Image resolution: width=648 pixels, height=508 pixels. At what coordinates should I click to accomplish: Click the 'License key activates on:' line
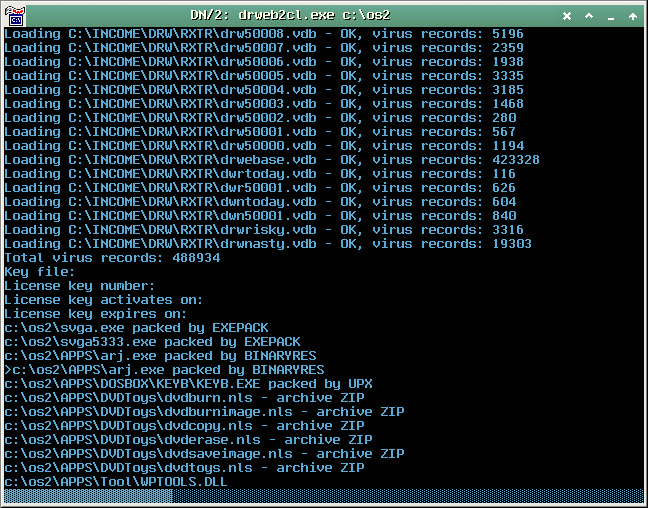click(104, 300)
